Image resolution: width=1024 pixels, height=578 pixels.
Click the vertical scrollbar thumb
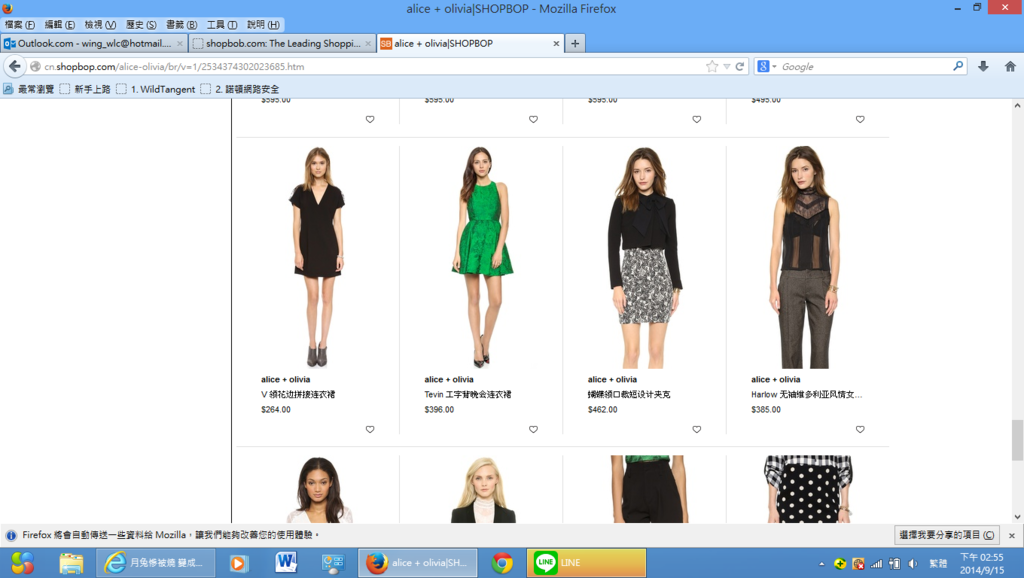pos(1017,440)
